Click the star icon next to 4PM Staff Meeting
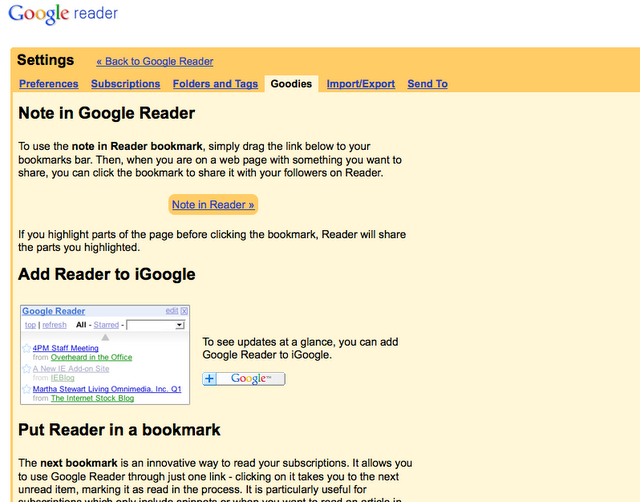640x502 pixels. pyautogui.click(x=27, y=348)
